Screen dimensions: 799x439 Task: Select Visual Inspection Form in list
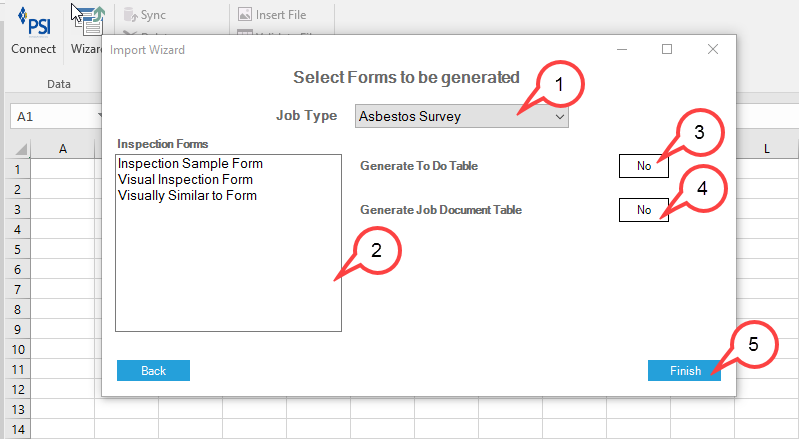click(x=185, y=180)
